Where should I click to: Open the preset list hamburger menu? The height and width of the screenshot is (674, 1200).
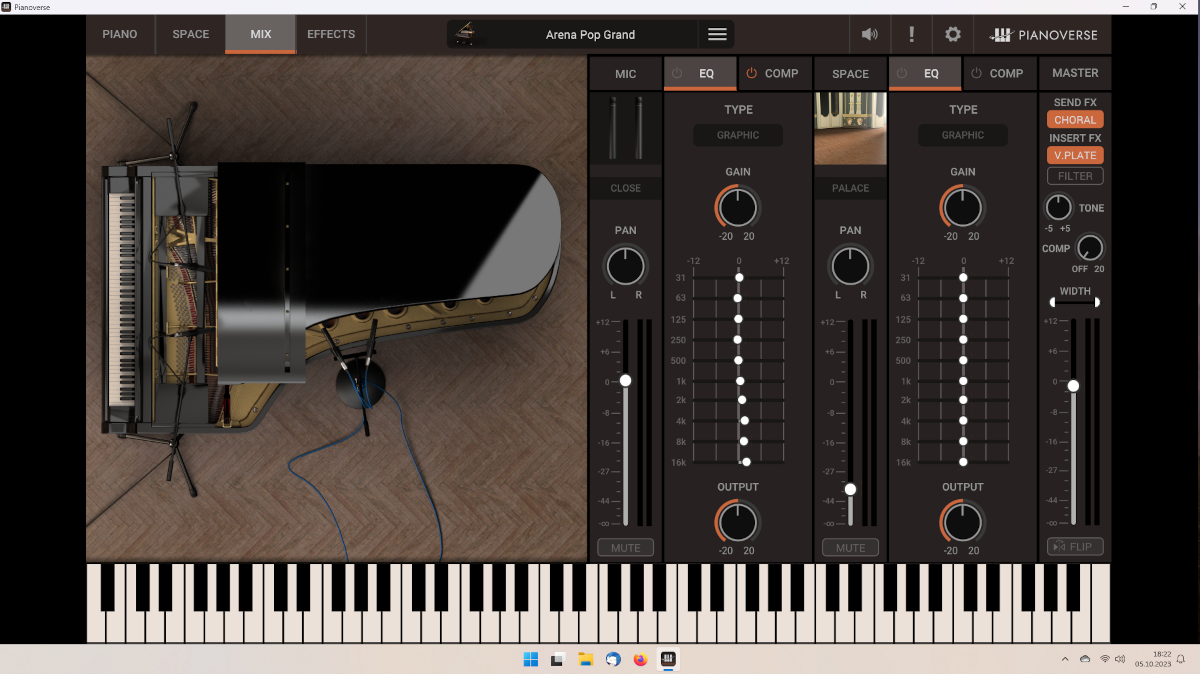point(717,34)
